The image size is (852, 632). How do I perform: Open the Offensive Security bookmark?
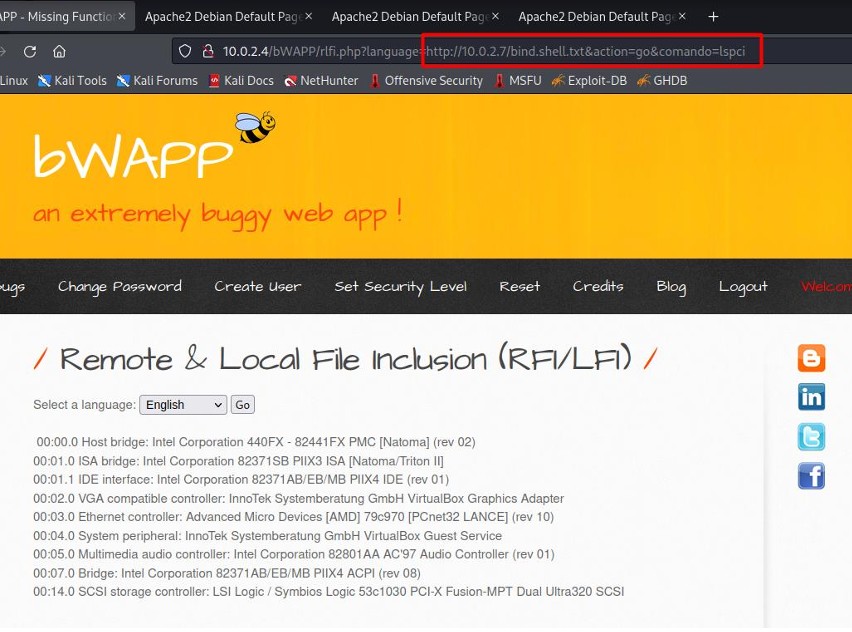pos(426,81)
